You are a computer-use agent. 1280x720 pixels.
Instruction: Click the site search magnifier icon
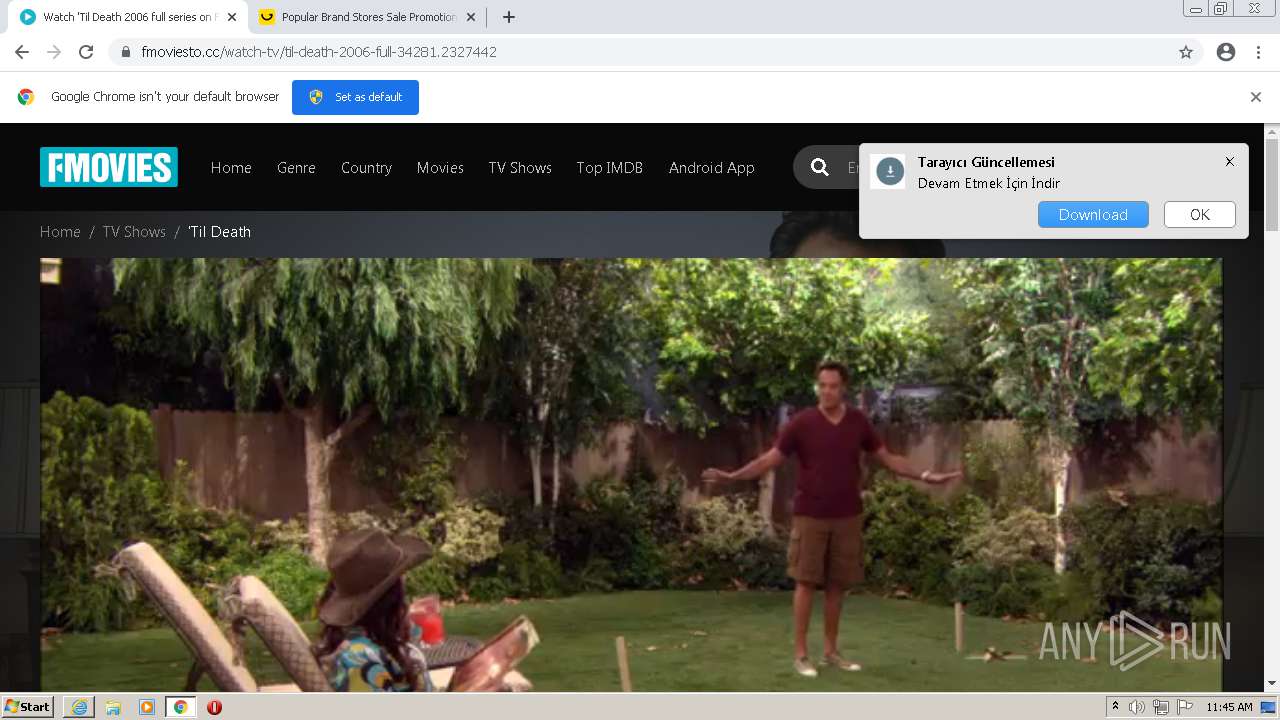coord(820,167)
